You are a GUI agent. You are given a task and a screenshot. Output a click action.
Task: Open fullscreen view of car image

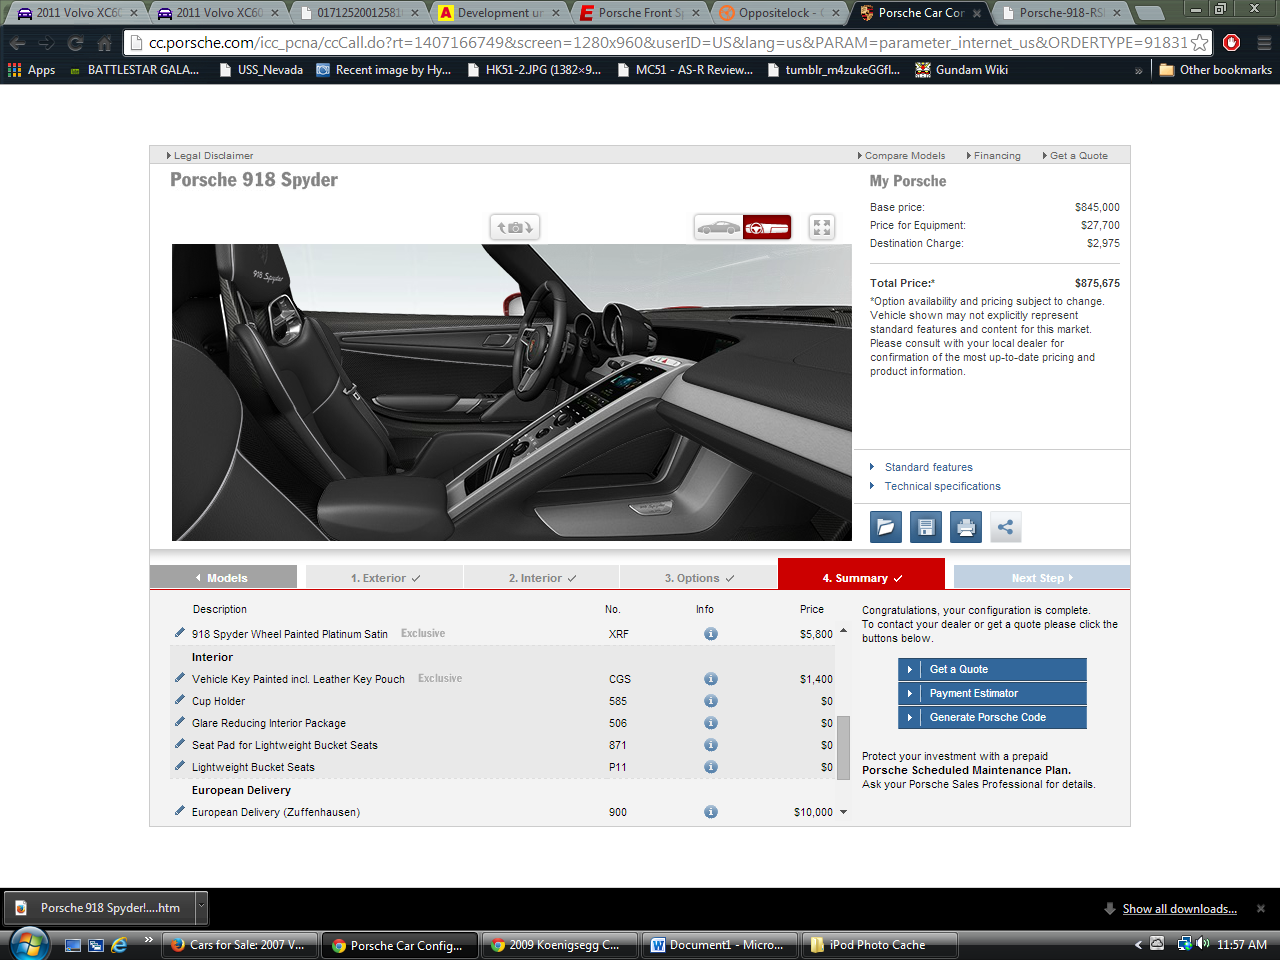(821, 227)
